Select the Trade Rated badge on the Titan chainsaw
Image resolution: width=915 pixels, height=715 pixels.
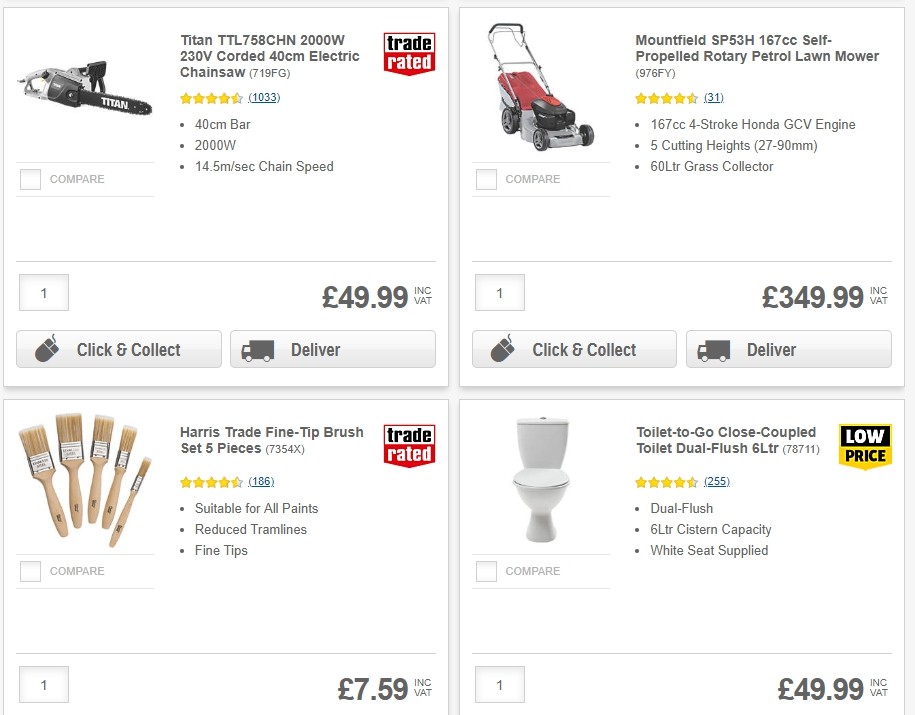click(x=409, y=51)
